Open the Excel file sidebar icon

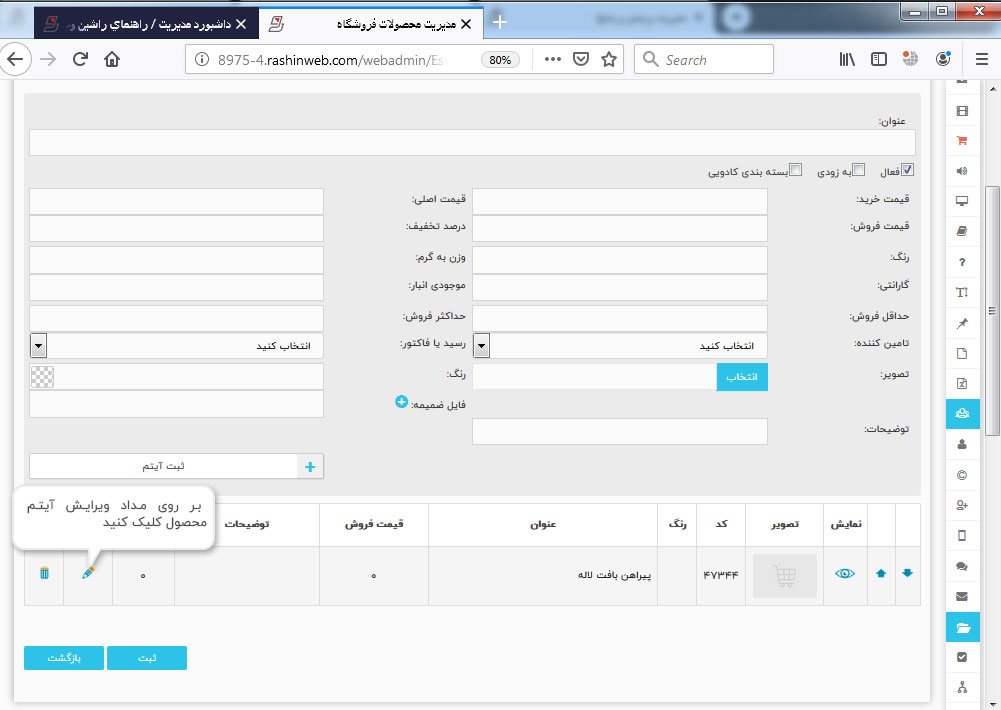(962, 383)
